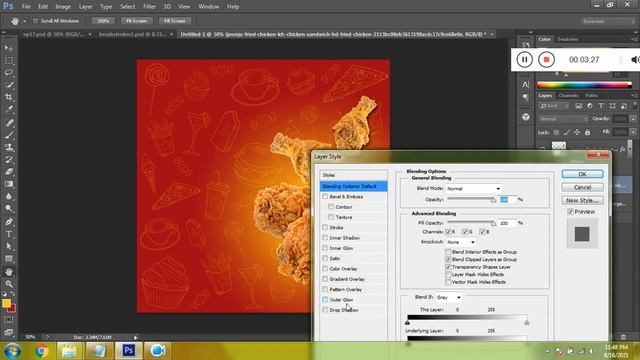This screenshot has width=640, height=360.
Task: Open Layers panel Opacity arrow
Action: pos(633,119)
